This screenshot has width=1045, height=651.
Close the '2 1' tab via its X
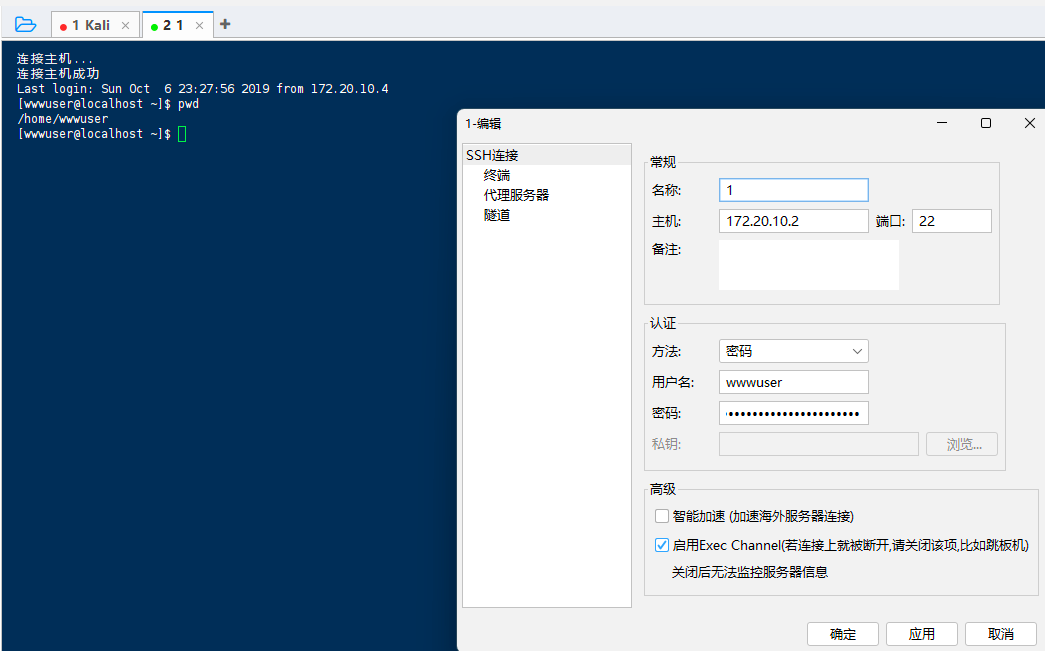[x=199, y=26]
